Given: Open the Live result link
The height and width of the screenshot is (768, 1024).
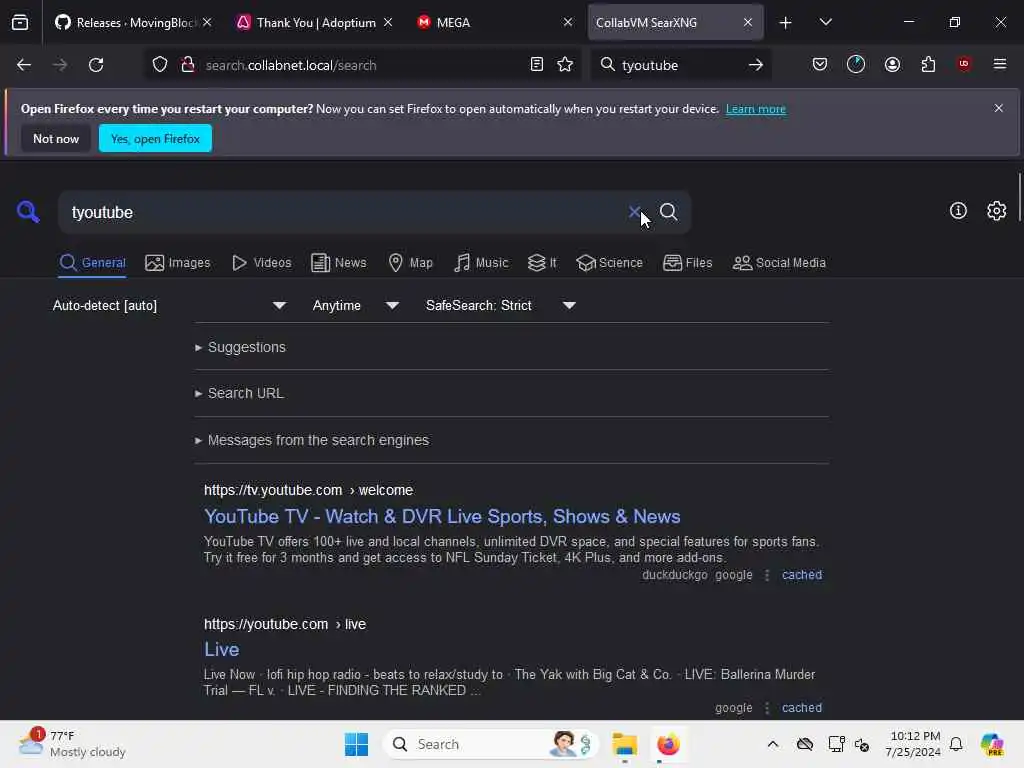Looking at the screenshot, I should 221,649.
